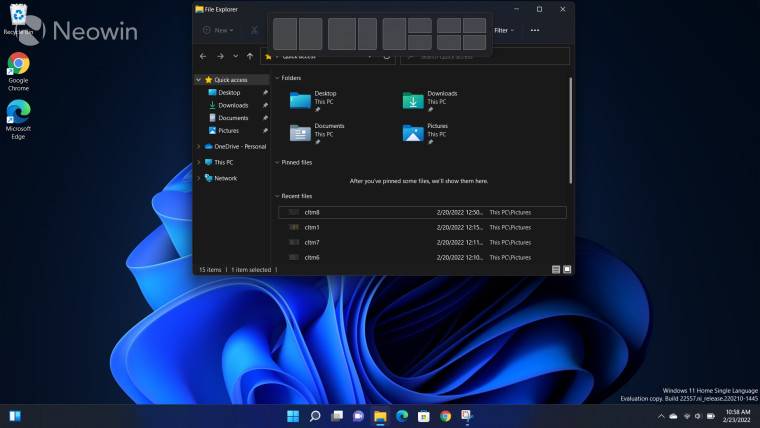Click the Up directory arrow button
The image size is (760, 428).
[x=250, y=56]
